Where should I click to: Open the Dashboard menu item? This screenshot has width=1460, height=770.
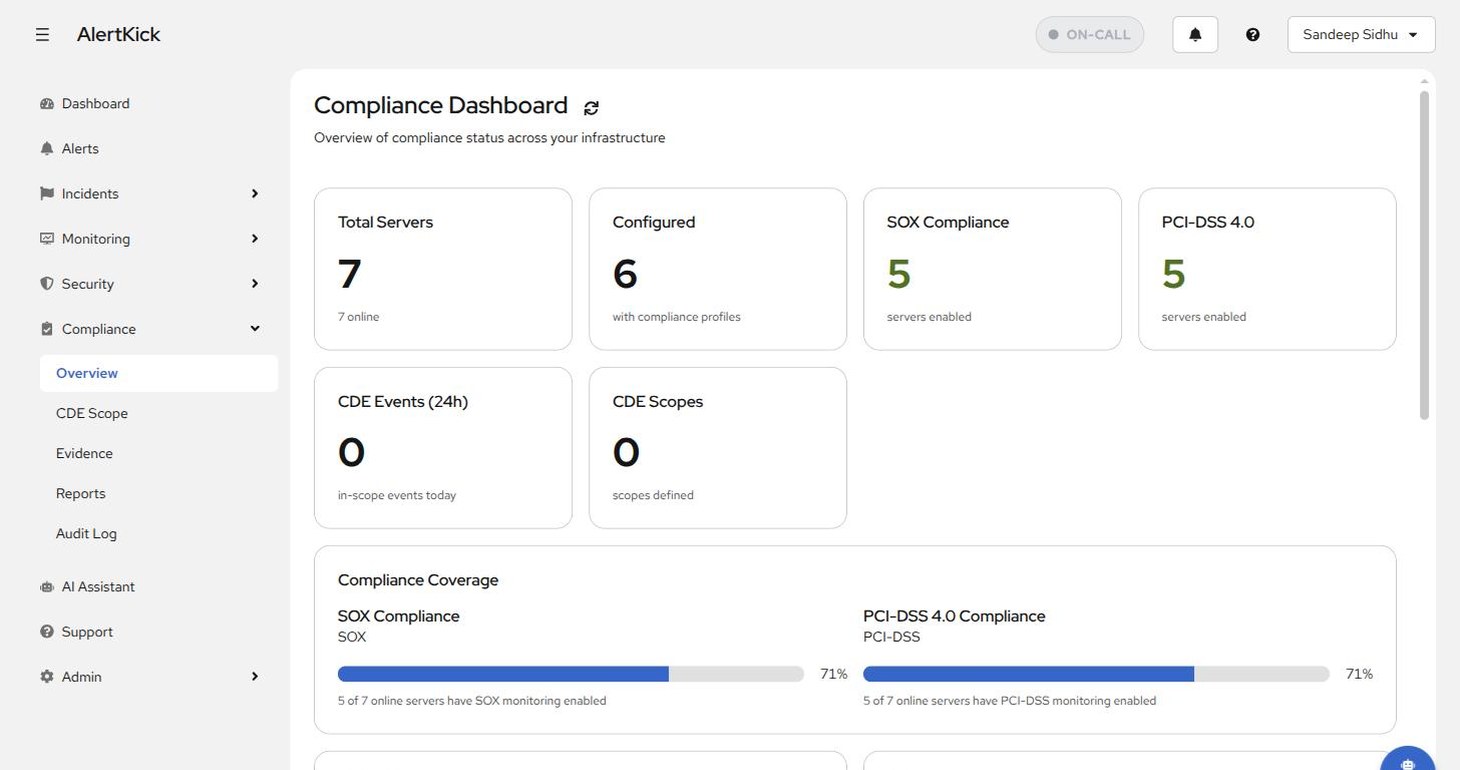96,104
